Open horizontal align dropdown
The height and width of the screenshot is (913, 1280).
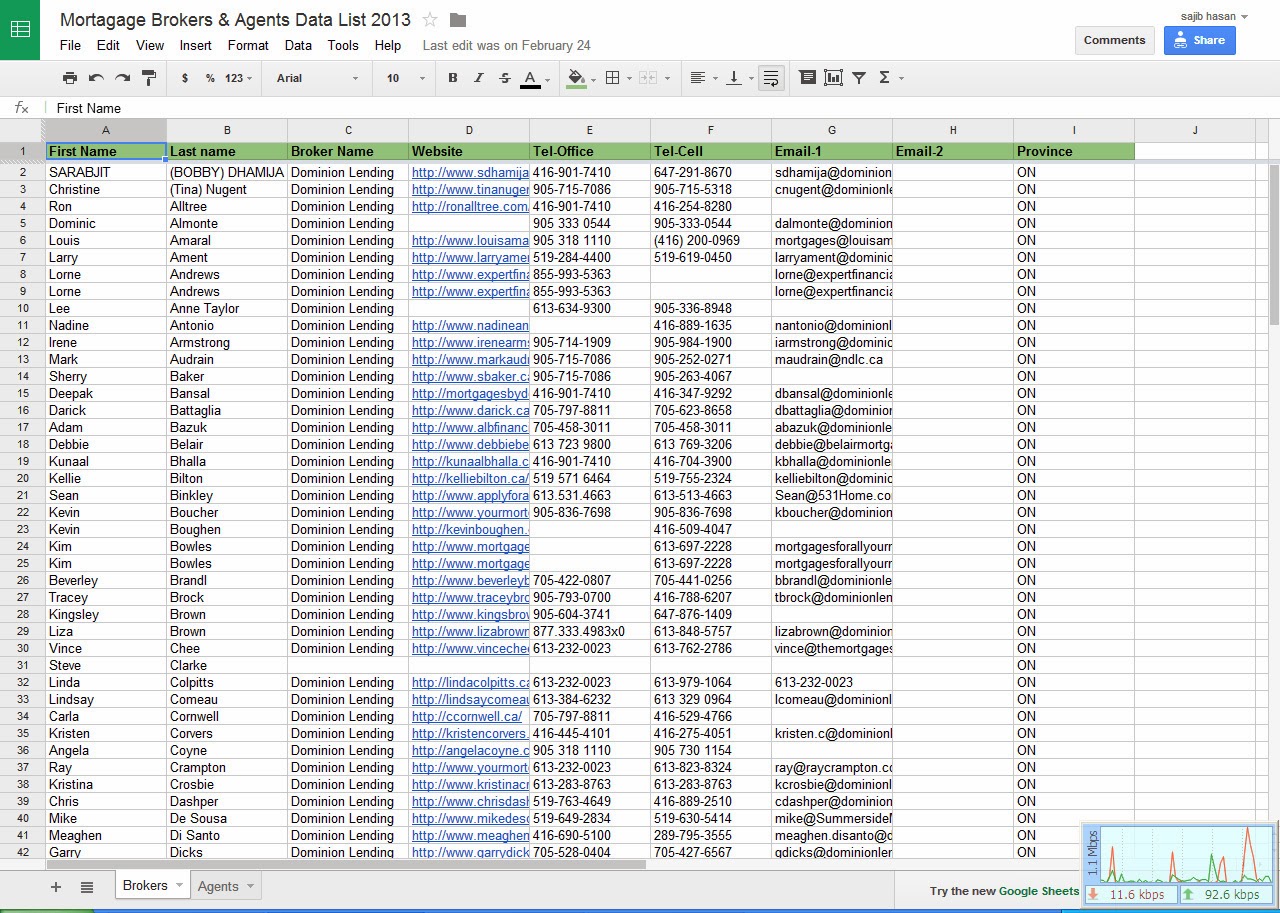[704, 78]
